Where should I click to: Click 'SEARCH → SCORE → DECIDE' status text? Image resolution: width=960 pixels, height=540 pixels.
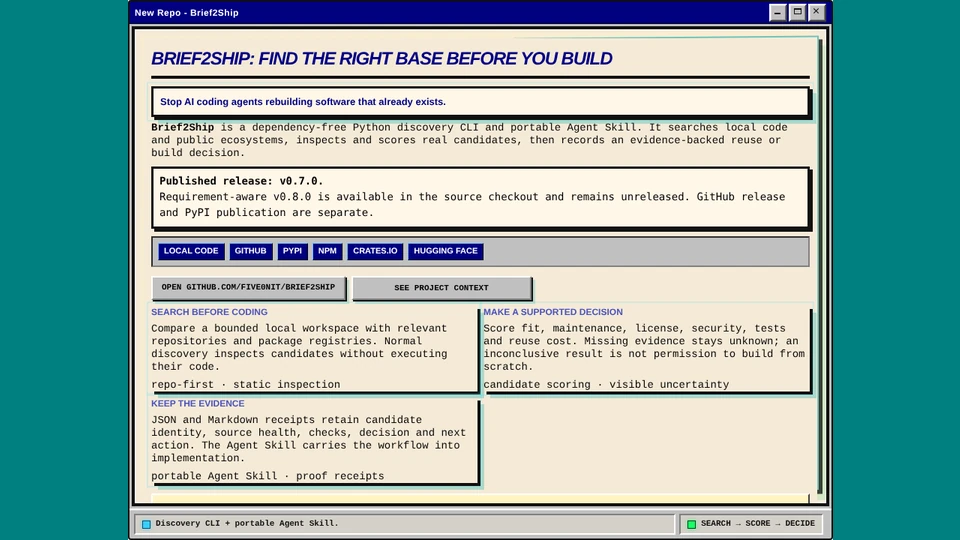pyautogui.click(x=758, y=523)
